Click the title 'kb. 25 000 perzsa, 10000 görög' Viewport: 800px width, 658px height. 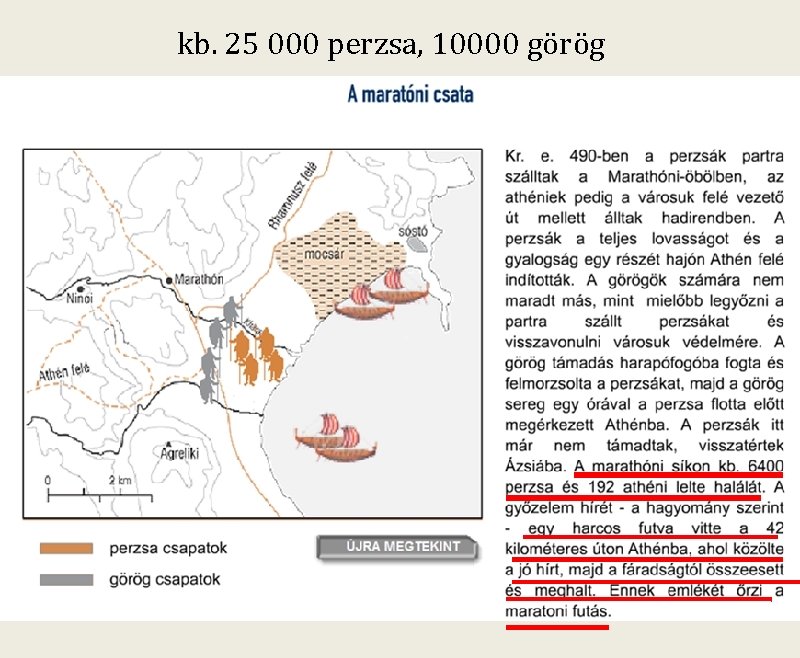[391, 44]
